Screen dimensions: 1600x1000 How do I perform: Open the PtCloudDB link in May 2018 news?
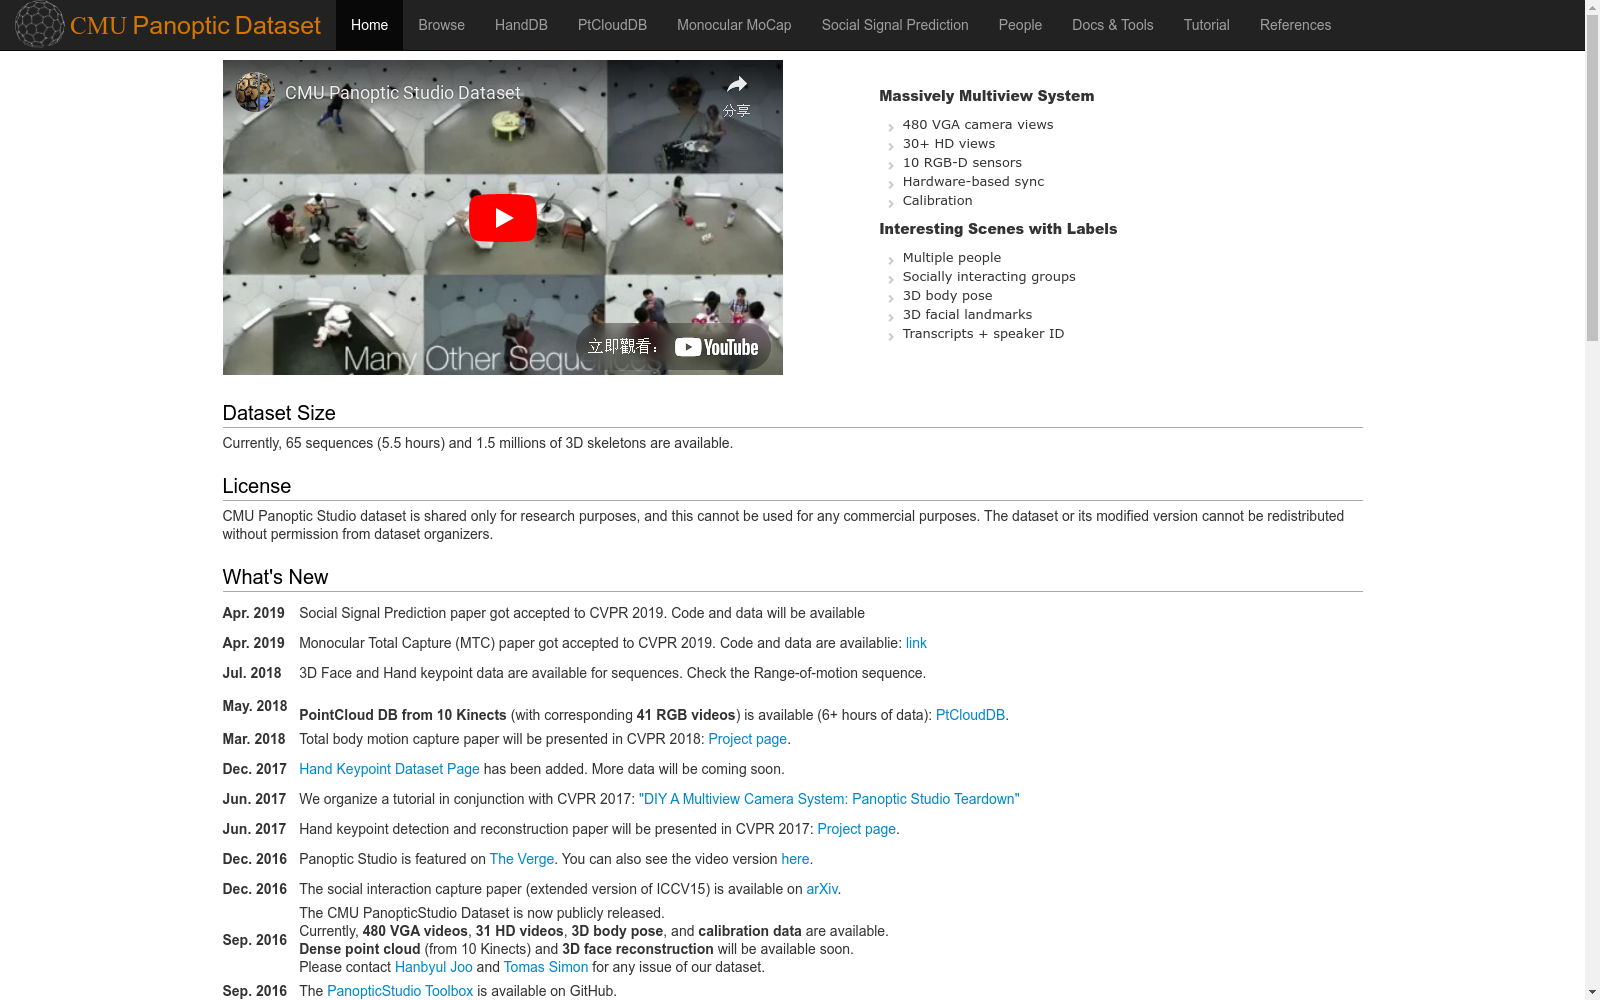(x=970, y=715)
